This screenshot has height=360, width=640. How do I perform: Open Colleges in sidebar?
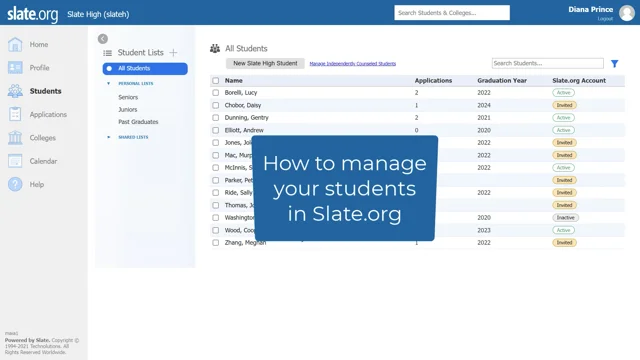pyautogui.click(x=42, y=138)
